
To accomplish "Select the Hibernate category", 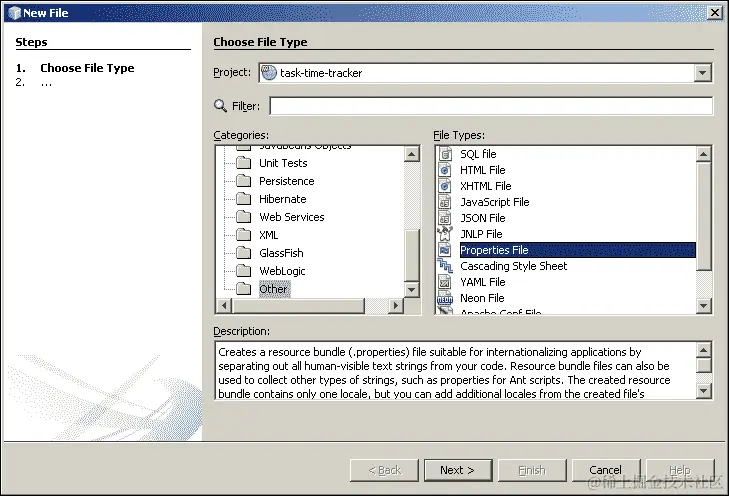I will pos(283,199).
